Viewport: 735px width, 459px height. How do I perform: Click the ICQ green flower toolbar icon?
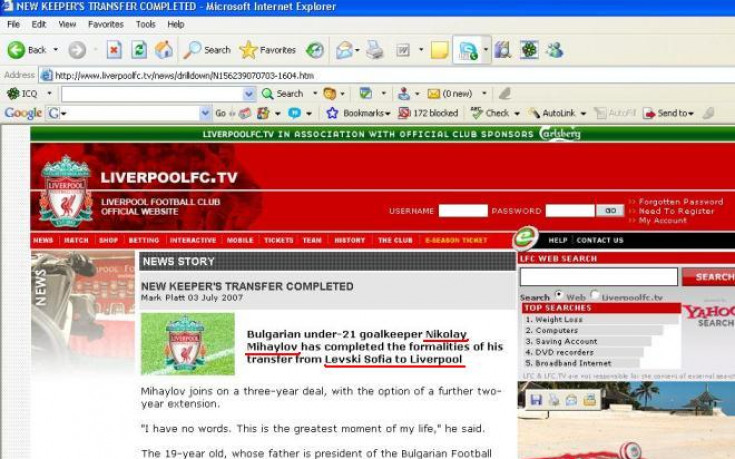click(529, 50)
